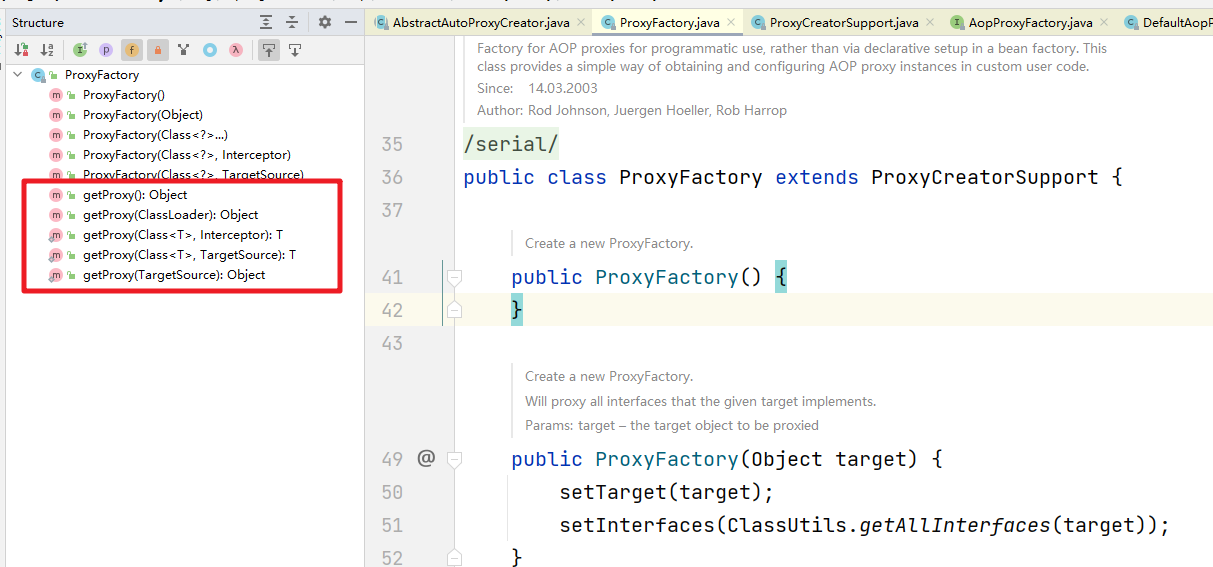1213x567 pixels.
Task: Click ProxyFactory class name on line 36
Action: (691, 177)
